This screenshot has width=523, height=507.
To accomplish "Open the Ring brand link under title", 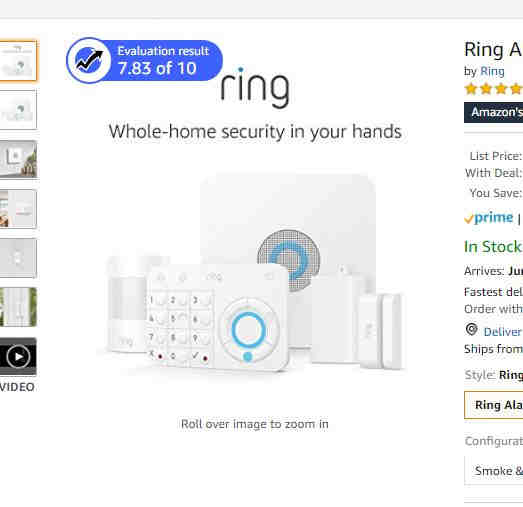I will [492, 71].
